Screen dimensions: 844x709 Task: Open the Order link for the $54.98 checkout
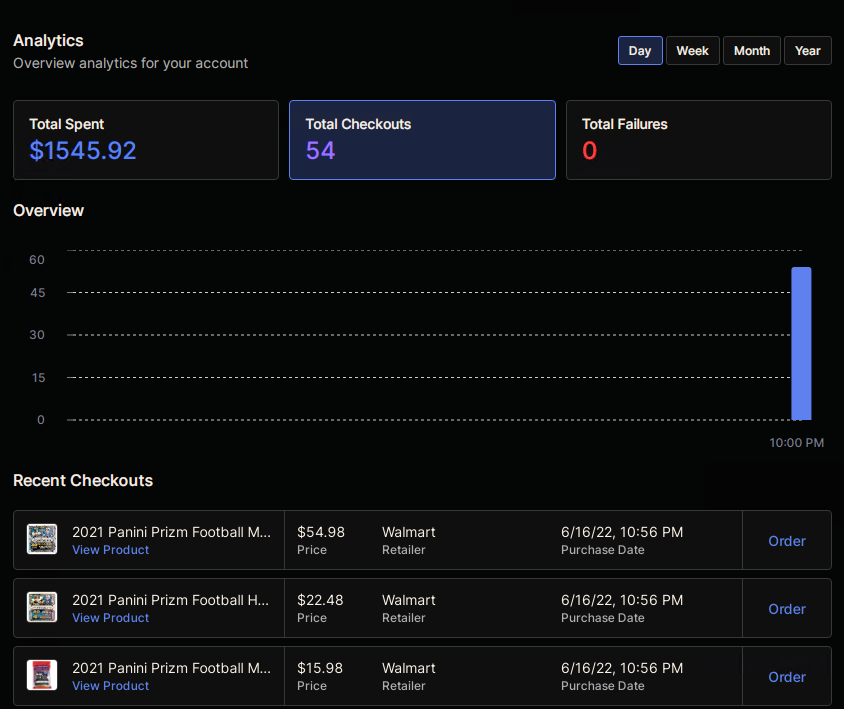786,540
